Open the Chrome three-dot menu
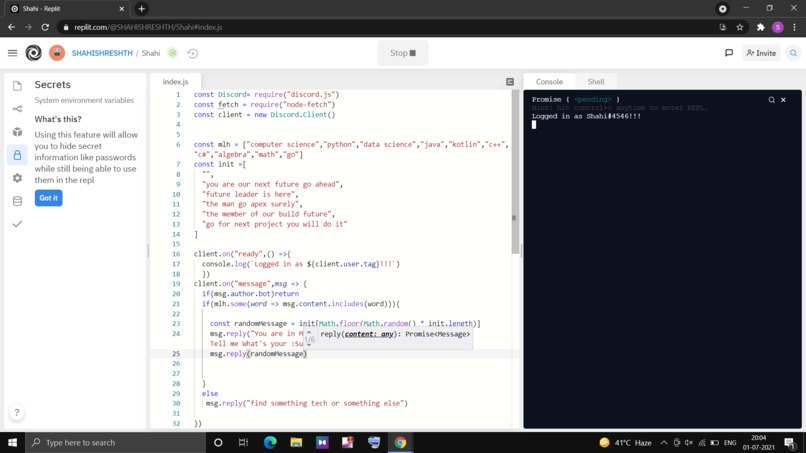The width and height of the screenshot is (806, 453). tap(794, 27)
